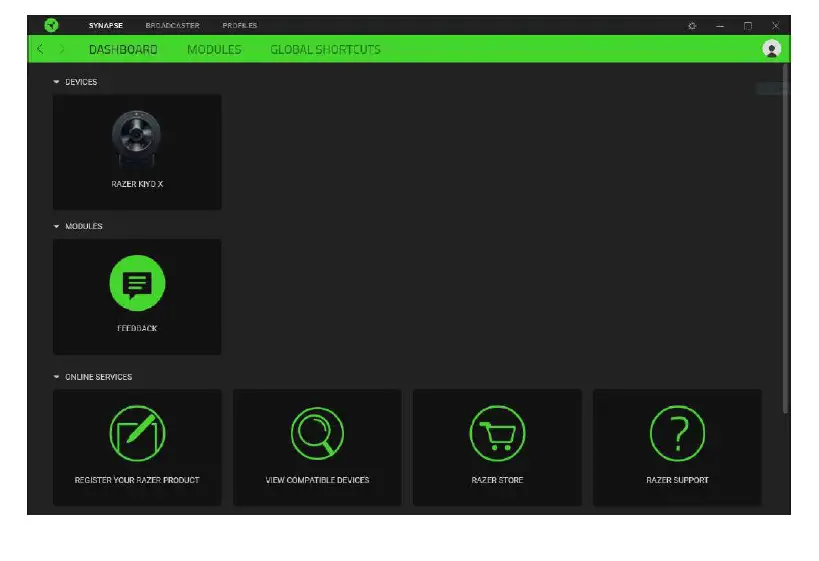
Task: Select the Modules tab in the green bar
Action: 214,50
